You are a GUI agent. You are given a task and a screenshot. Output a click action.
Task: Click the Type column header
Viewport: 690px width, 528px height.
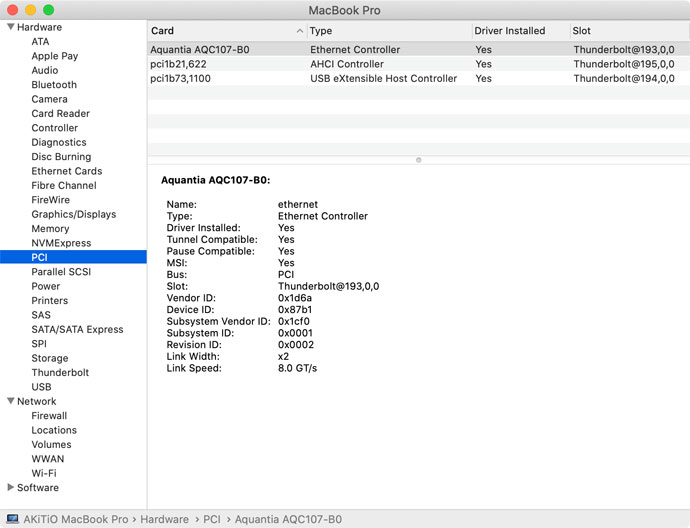click(388, 31)
